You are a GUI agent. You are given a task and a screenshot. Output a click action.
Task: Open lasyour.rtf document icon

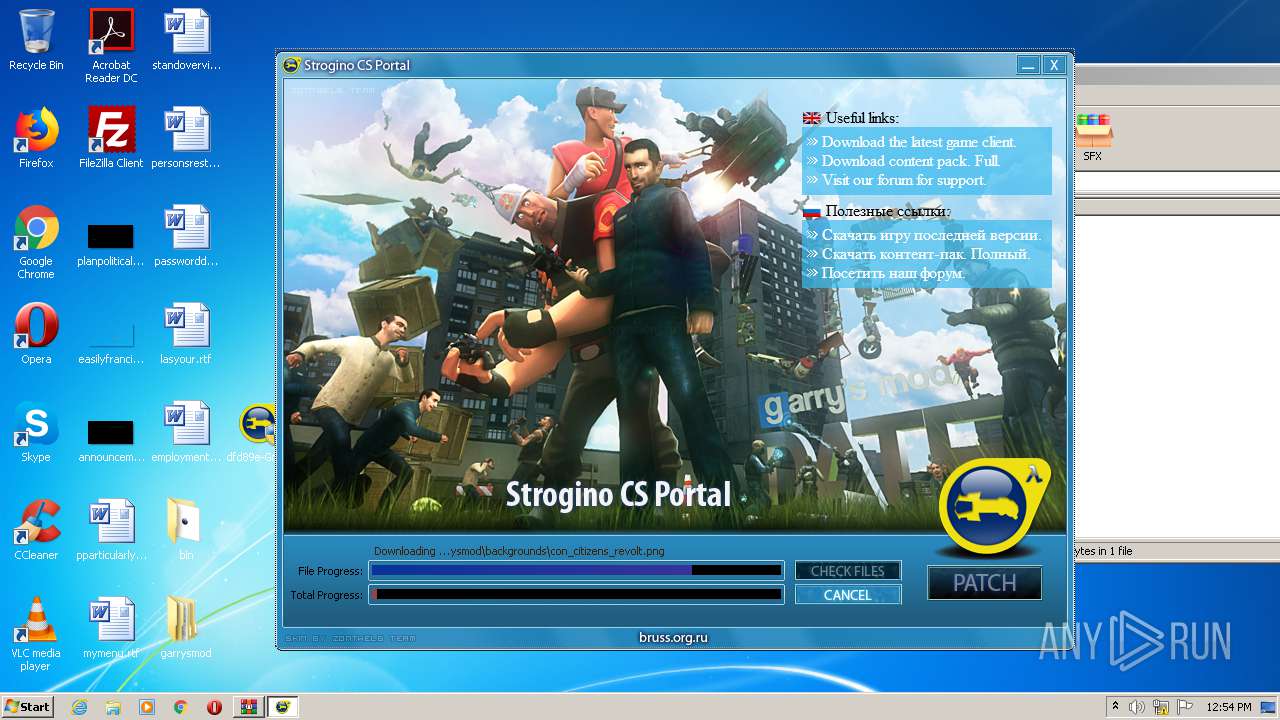point(186,334)
